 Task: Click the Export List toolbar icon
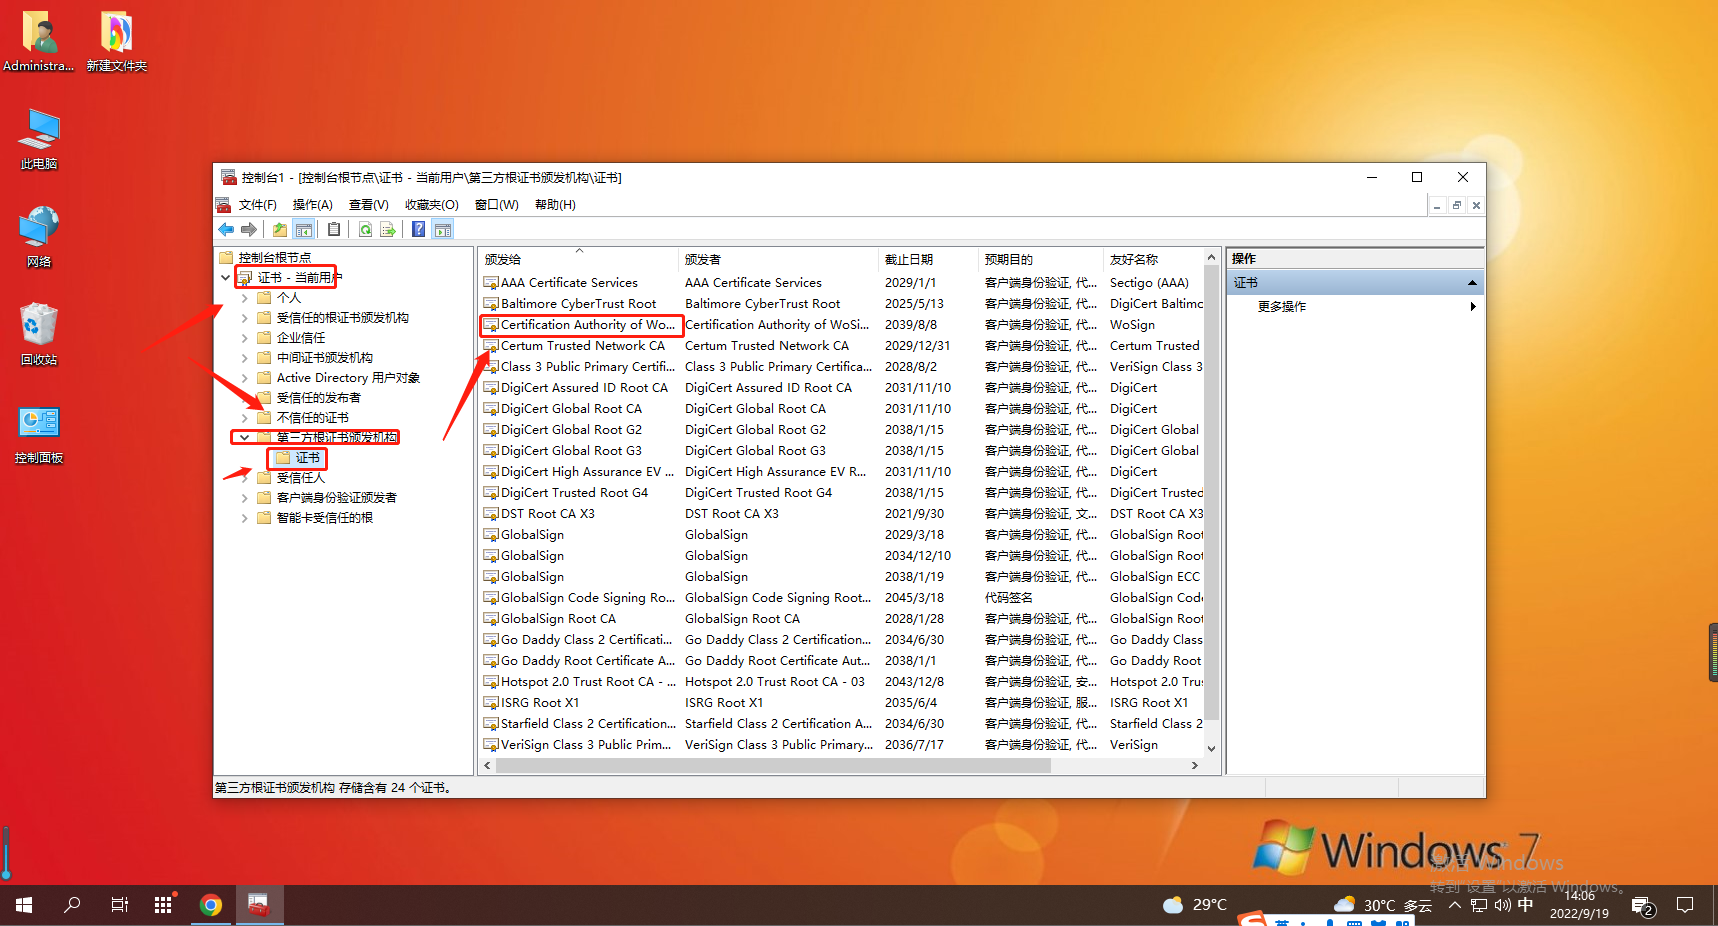(x=388, y=229)
